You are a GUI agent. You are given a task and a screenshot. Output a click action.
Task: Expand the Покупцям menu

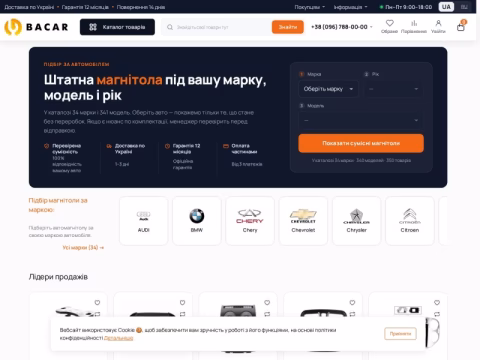coord(309,7)
